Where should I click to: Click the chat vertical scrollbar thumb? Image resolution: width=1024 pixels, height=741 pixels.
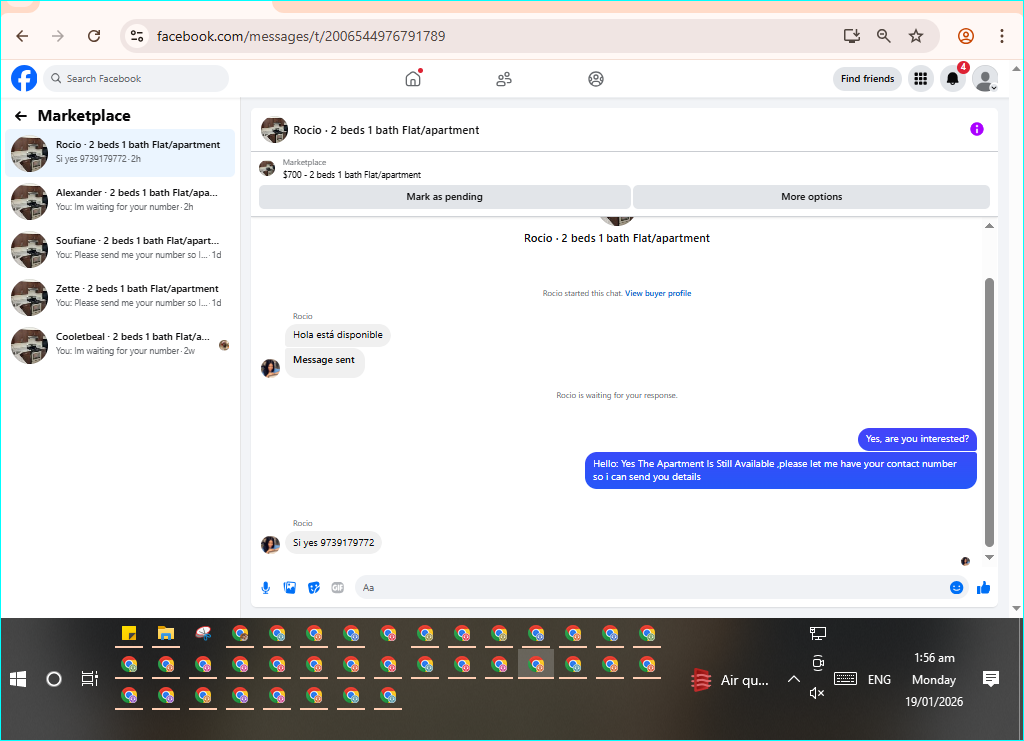tap(989, 412)
